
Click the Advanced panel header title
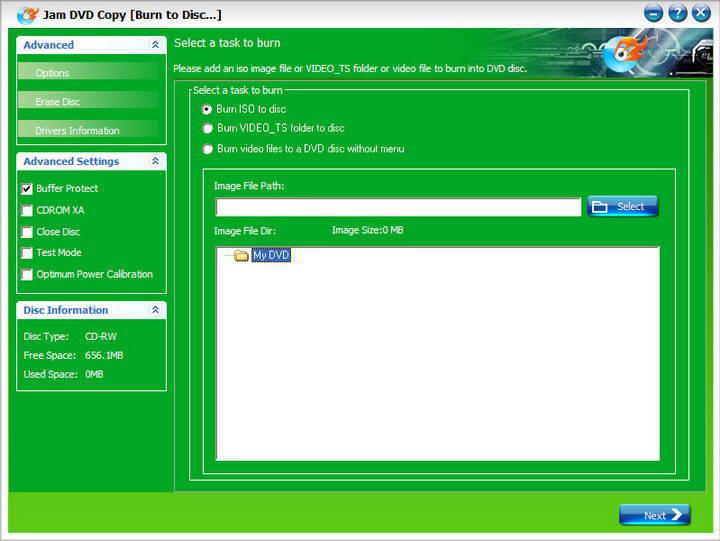tap(49, 45)
